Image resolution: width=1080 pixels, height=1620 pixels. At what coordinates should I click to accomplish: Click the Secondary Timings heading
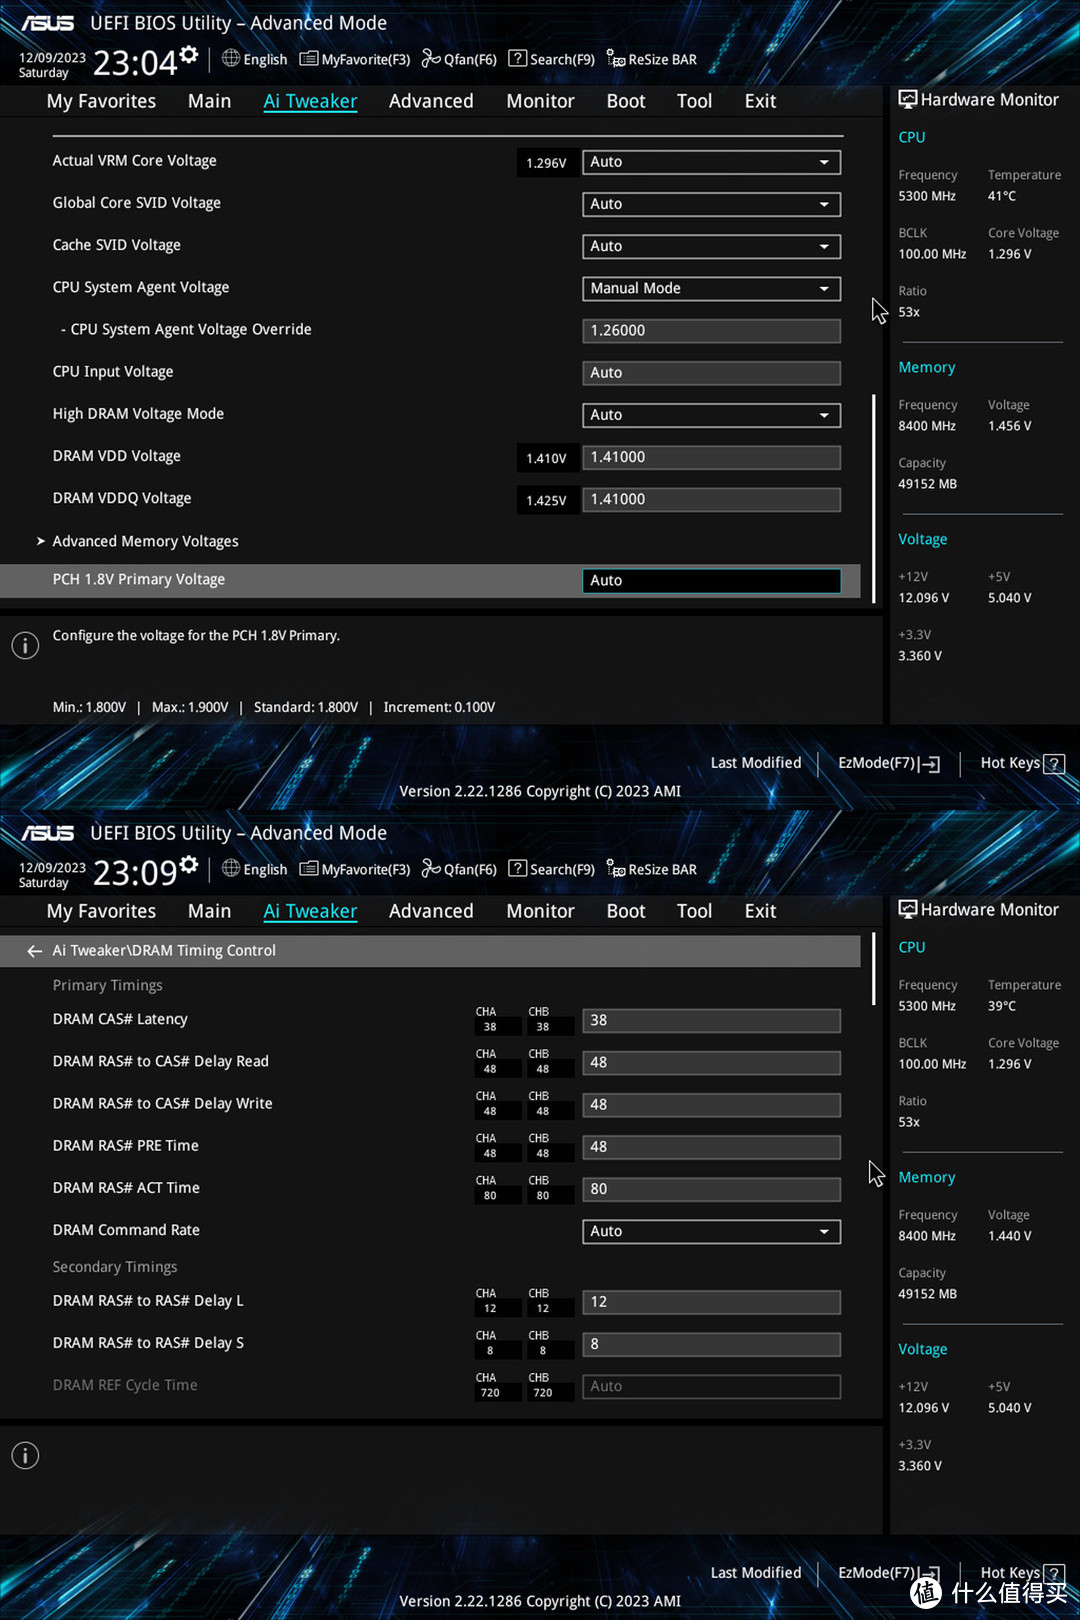tap(115, 1267)
